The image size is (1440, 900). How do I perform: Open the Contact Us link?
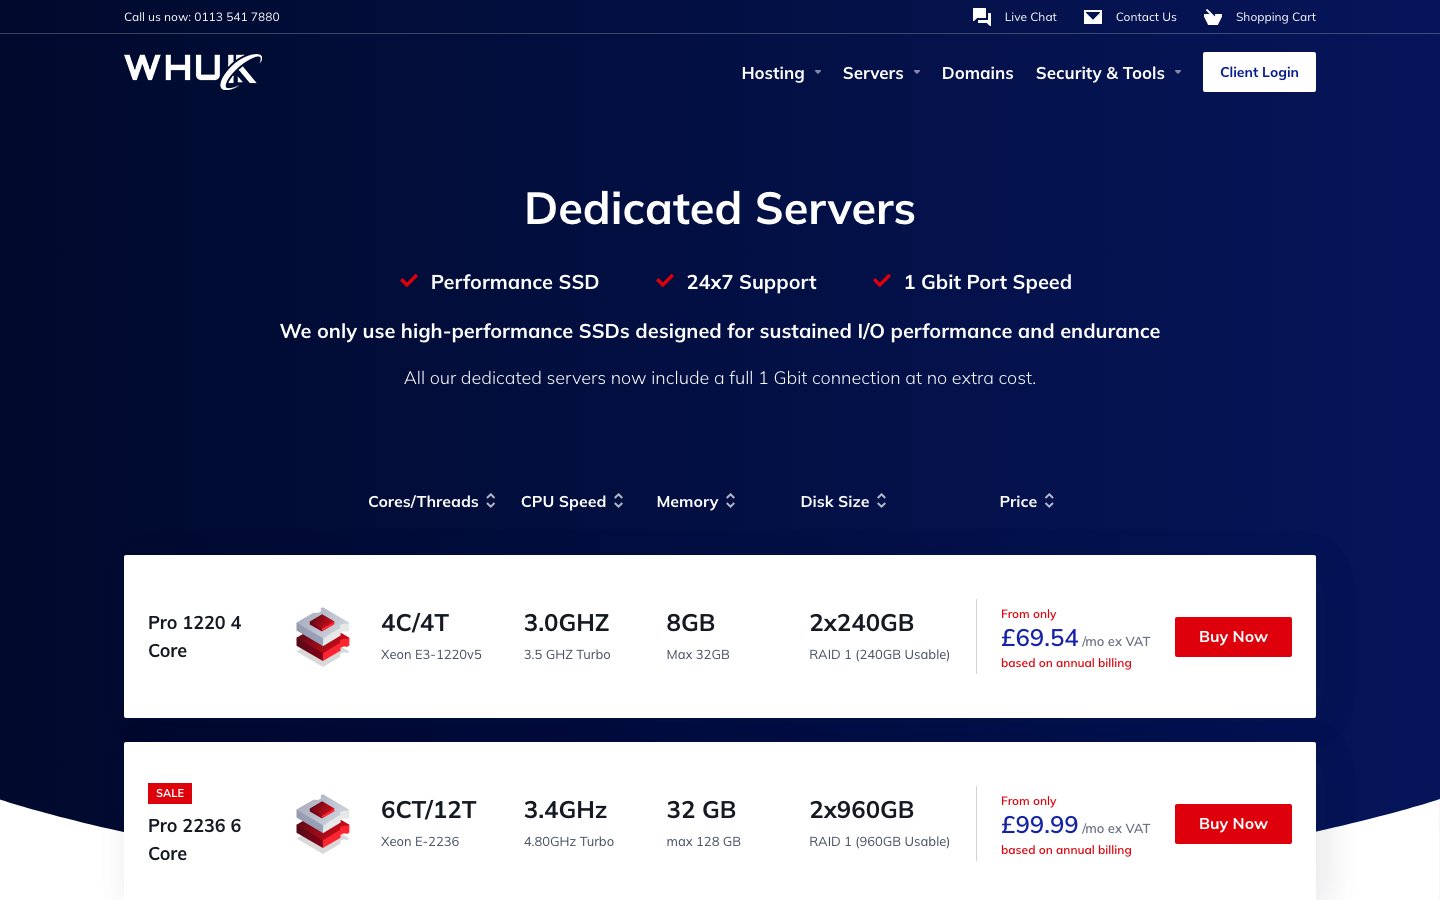point(1146,17)
